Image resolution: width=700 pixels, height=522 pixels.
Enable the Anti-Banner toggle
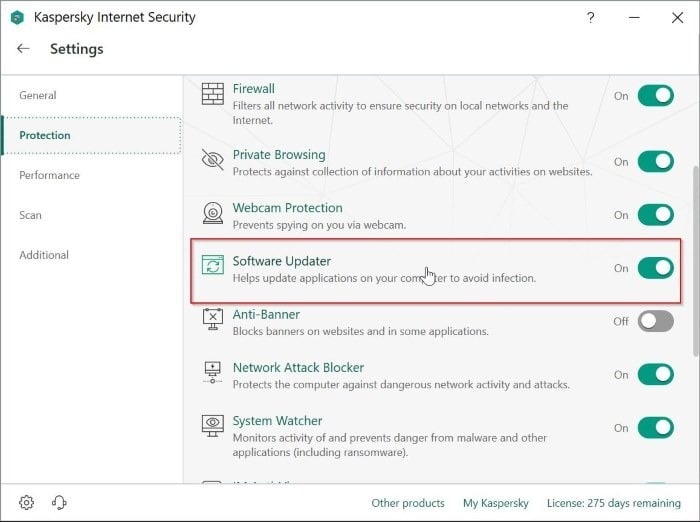click(x=655, y=321)
